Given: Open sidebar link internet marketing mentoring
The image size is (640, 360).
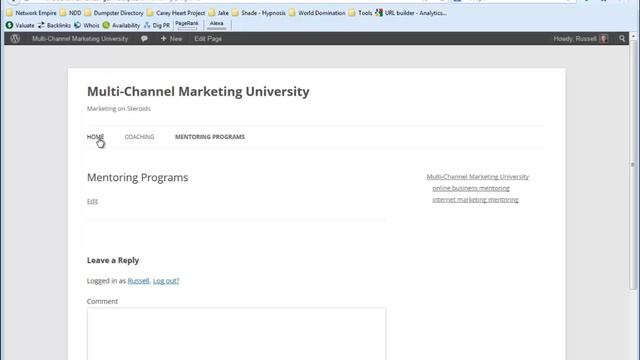Looking at the screenshot, I should coord(476,200).
